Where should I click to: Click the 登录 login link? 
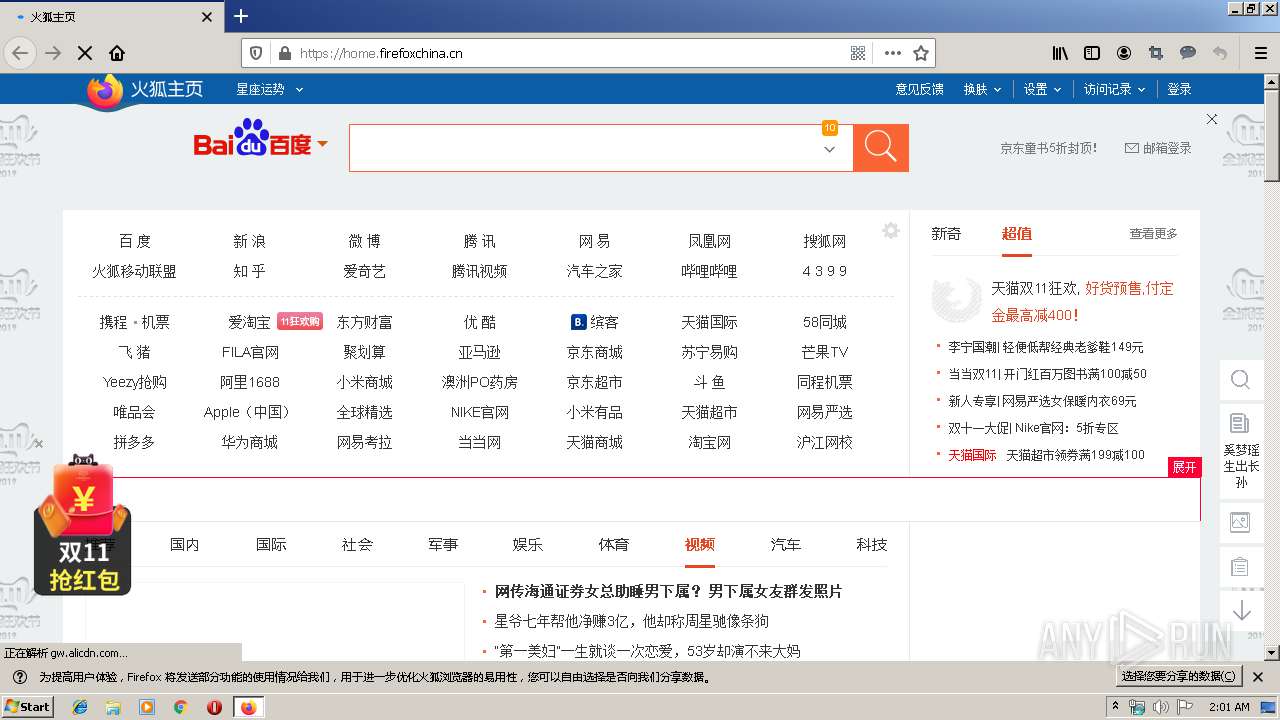1179,89
